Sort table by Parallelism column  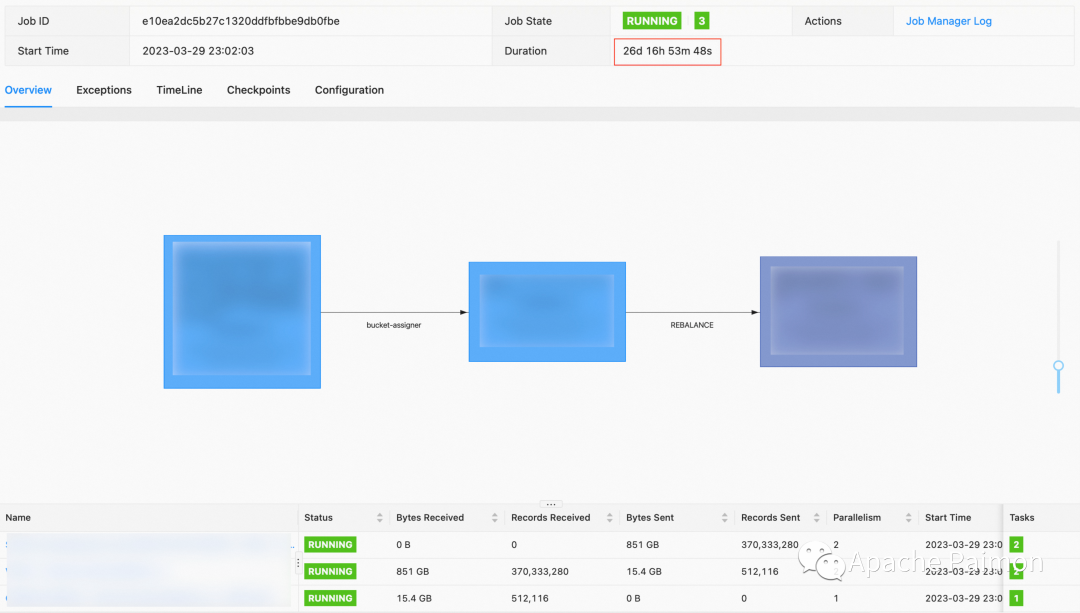tap(908, 518)
